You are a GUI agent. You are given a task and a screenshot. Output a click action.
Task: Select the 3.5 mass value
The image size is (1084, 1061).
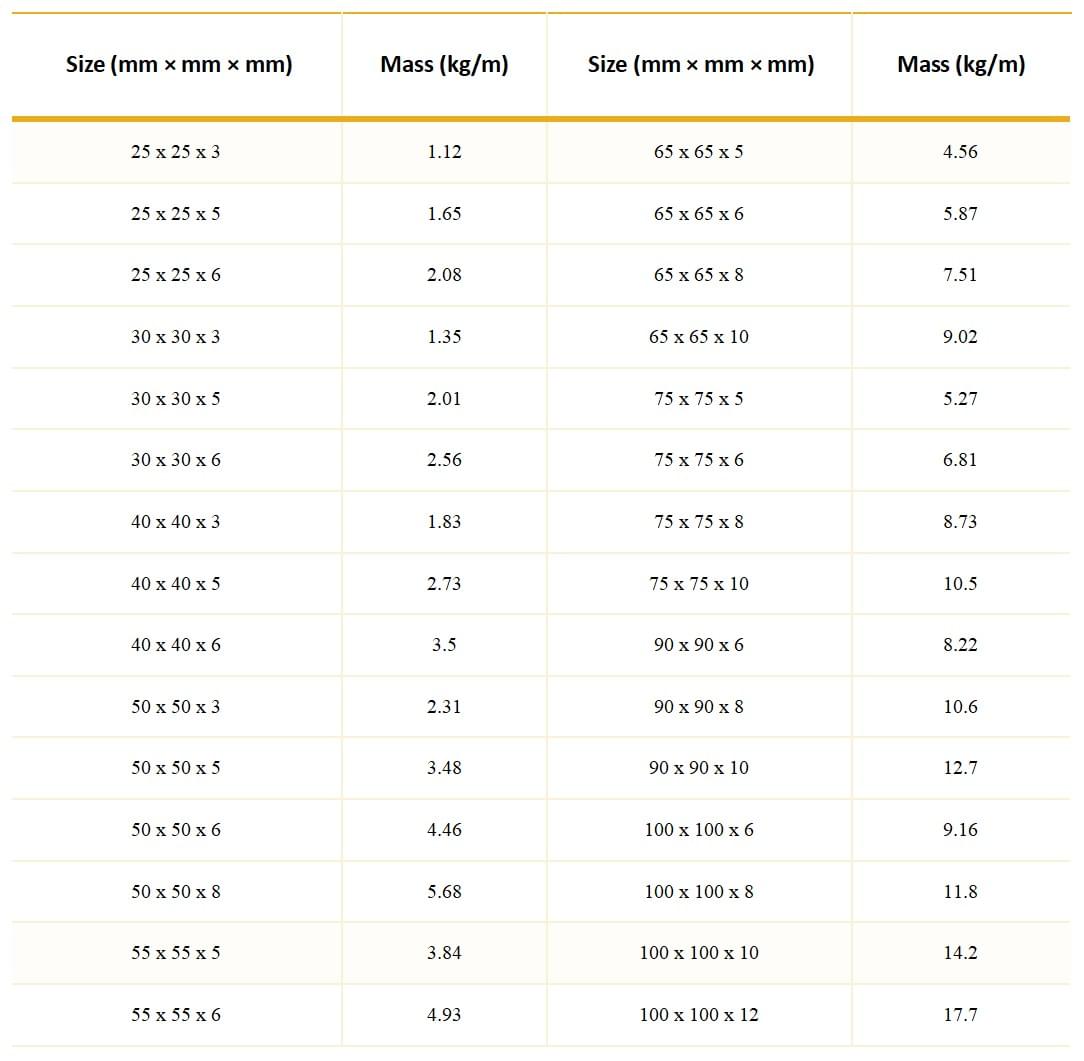pos(444,645)
